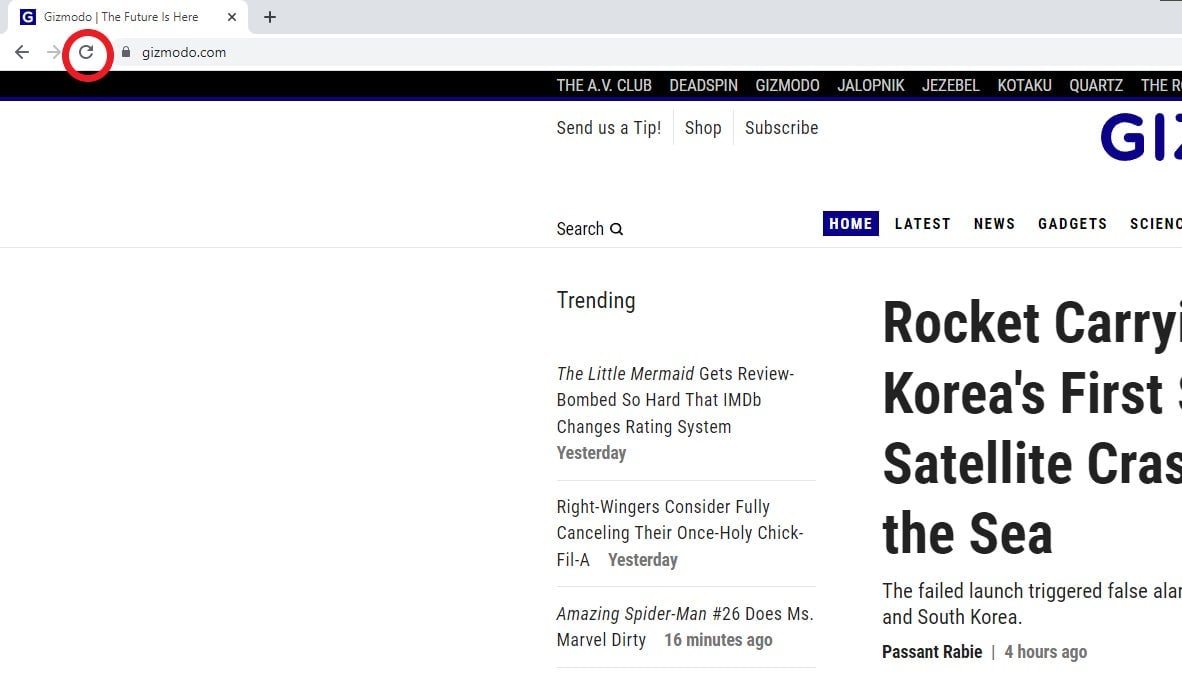Reload the current page
The width and height of the screenshot is (1182, 682).
point(86,52)
